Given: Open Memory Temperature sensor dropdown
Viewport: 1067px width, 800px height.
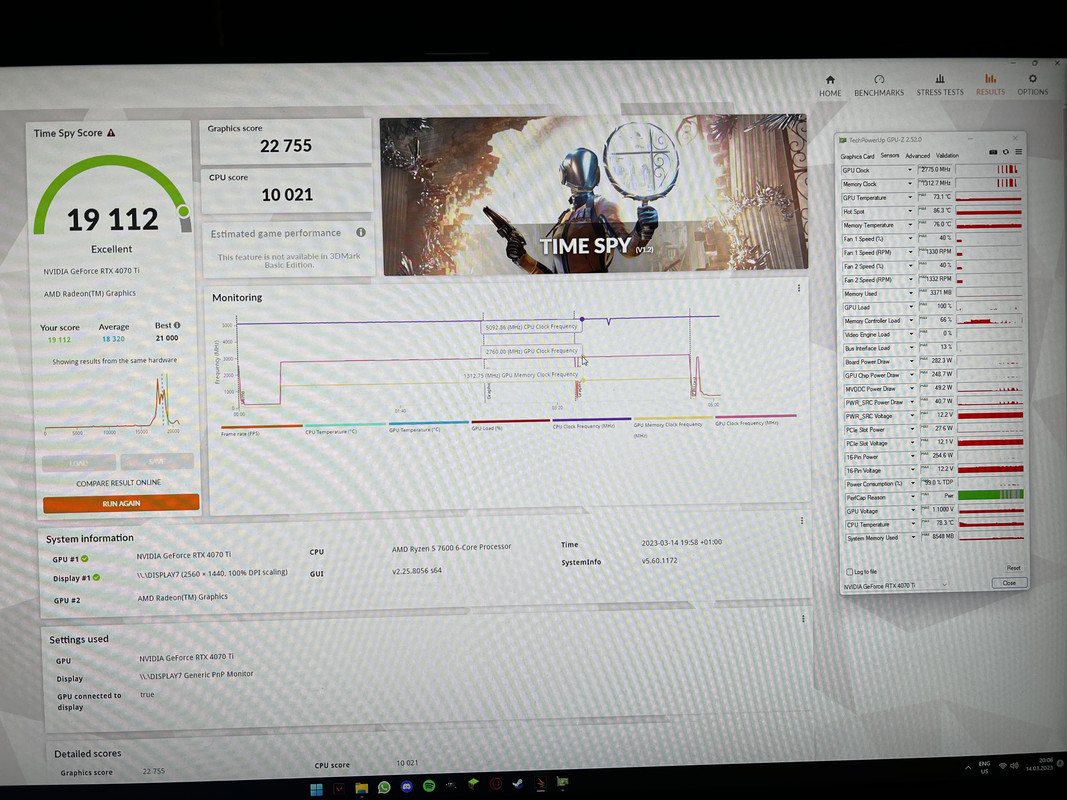Looking at the screenshot, I should tap(910, 225).
